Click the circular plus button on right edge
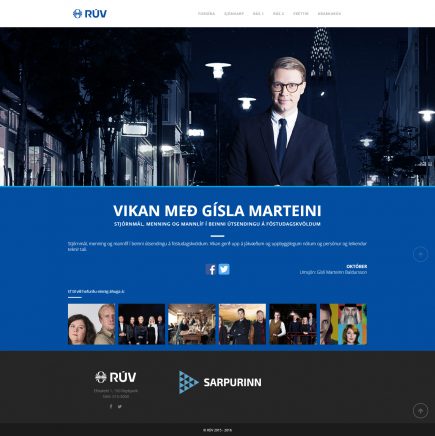 420,254
